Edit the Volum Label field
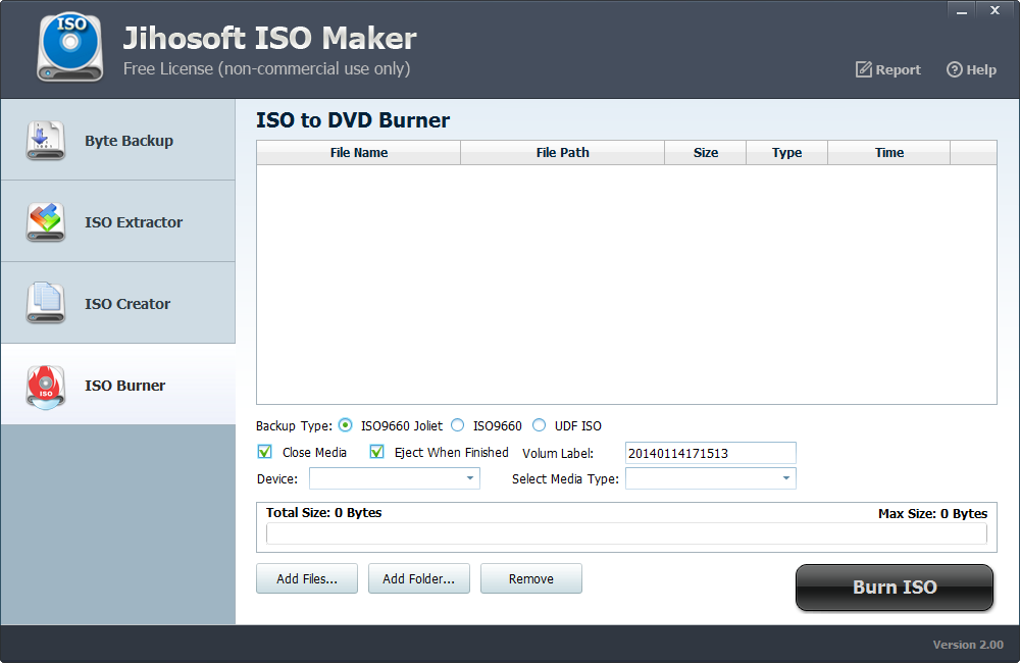The image size is (1020, 663). (710, 453)
